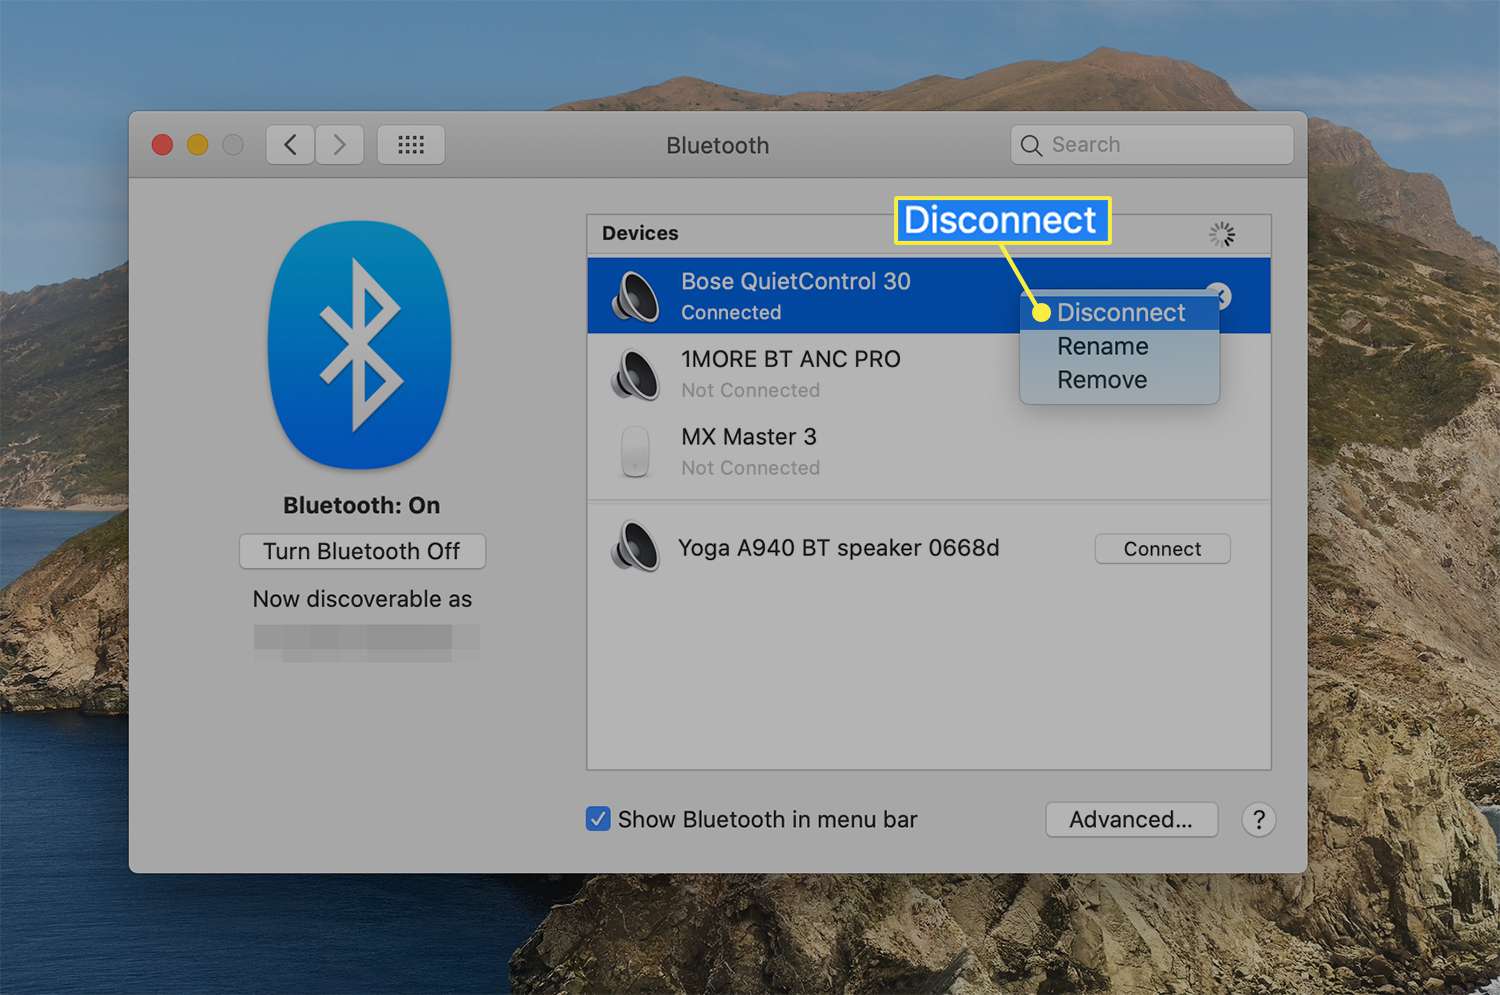Click the Yoga A940 speaker icon
The image size is (1500, 995).
pos(635,547)
